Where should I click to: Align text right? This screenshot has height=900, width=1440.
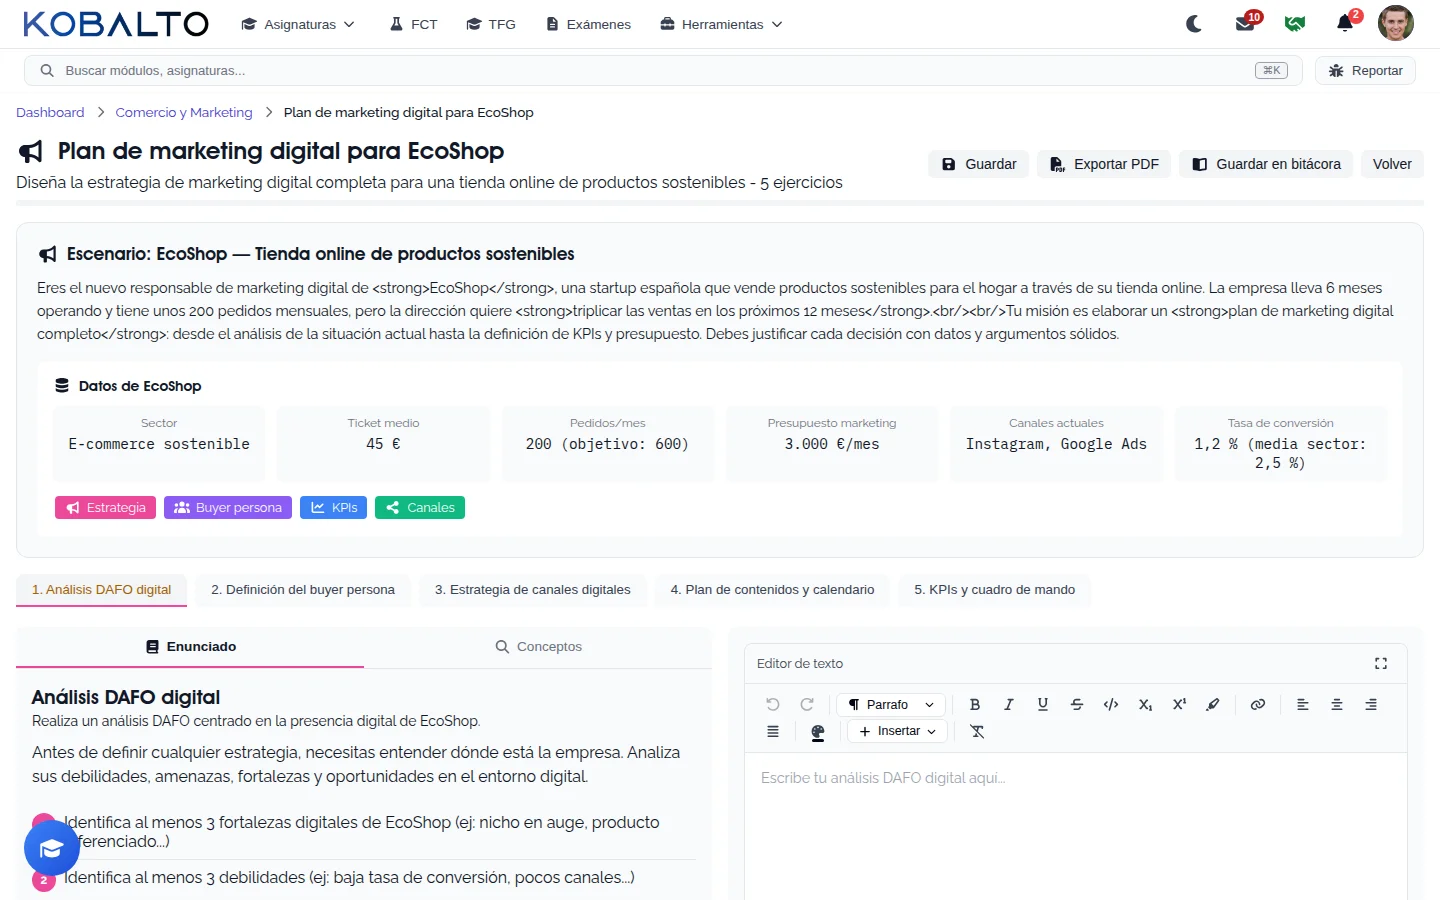click(x=1371, y=704)
